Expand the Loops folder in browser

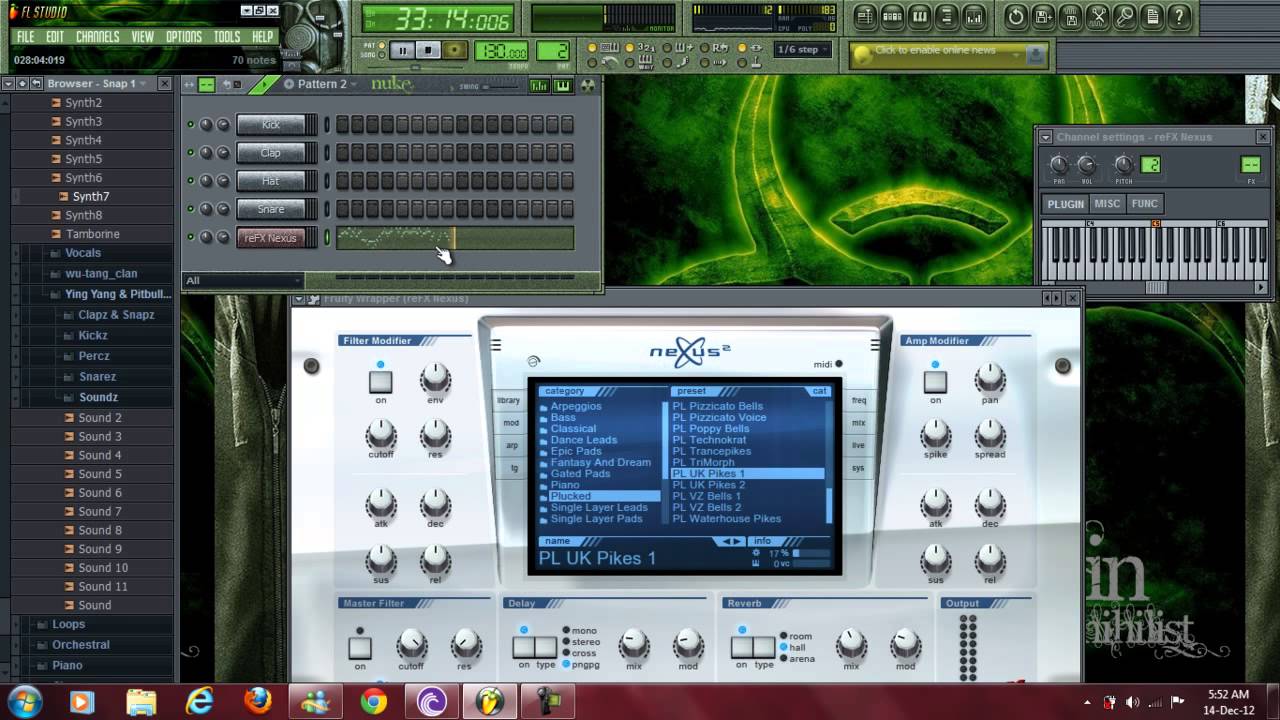point(68,624)
